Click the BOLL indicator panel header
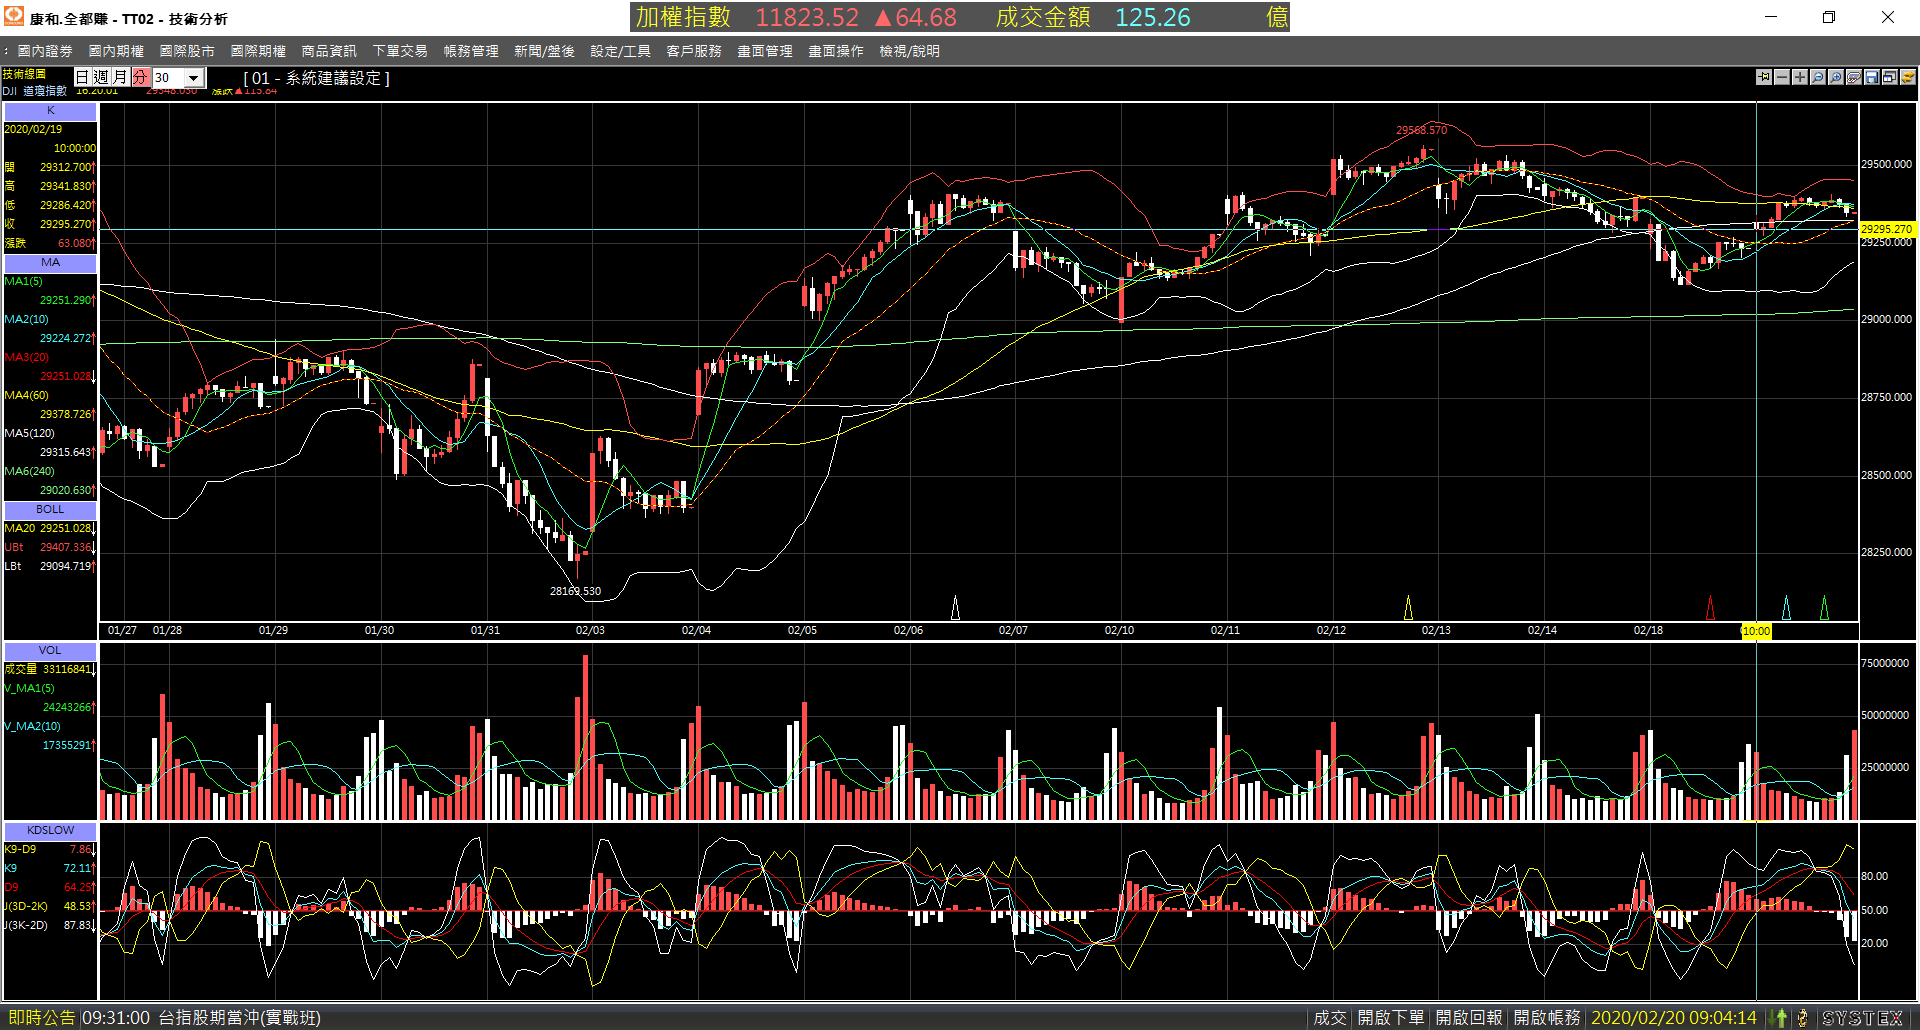 pyautogui.click(x=50, y=510)
